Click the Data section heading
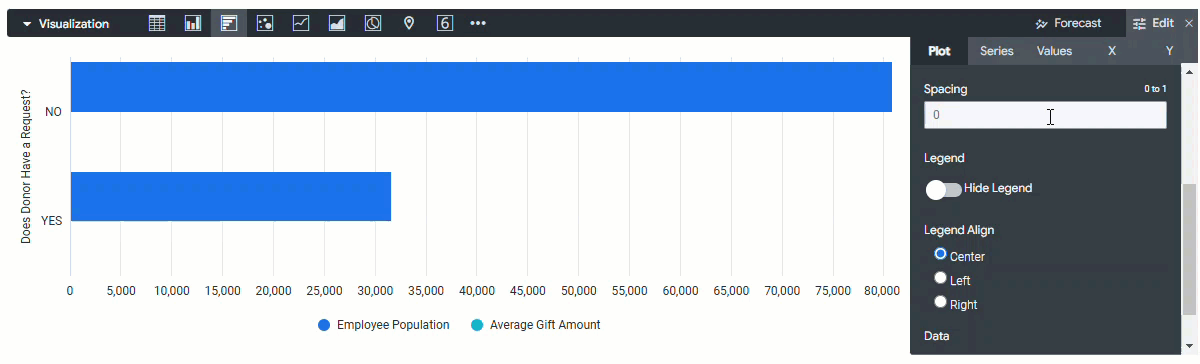1200x364 pixels. (937, 336)
